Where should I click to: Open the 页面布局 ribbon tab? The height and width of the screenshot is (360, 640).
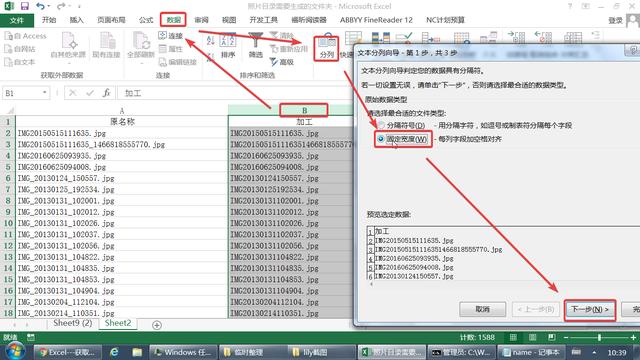[x=111, y=20]
